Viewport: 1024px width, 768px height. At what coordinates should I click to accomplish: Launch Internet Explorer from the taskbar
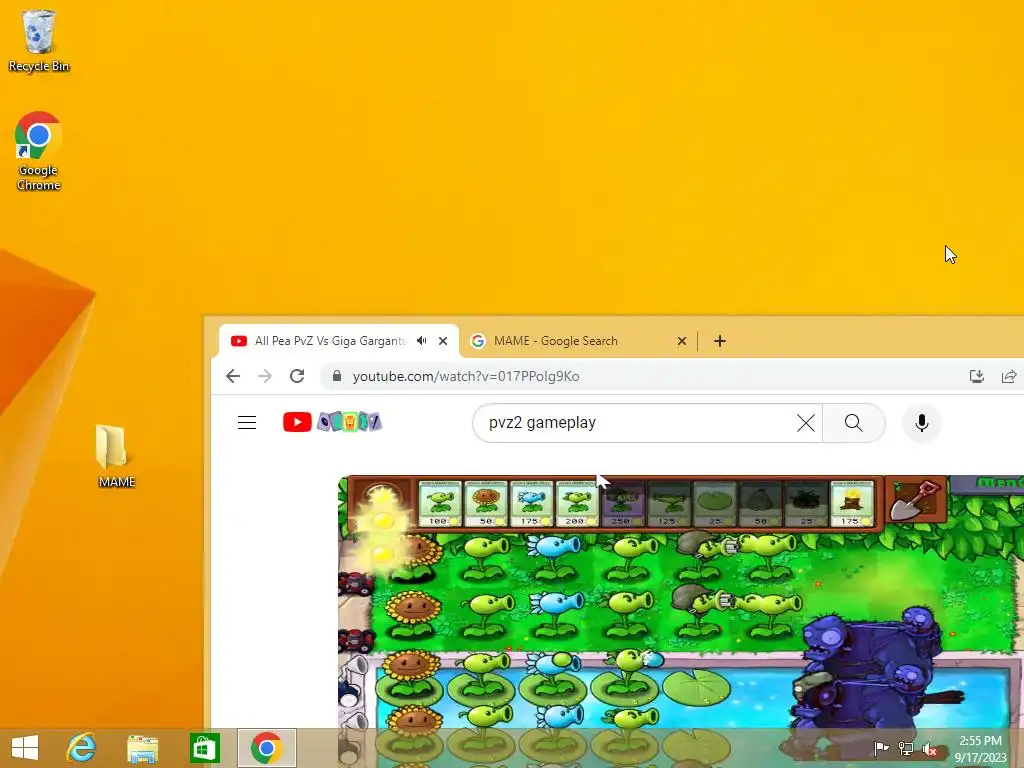coord(82,748)
